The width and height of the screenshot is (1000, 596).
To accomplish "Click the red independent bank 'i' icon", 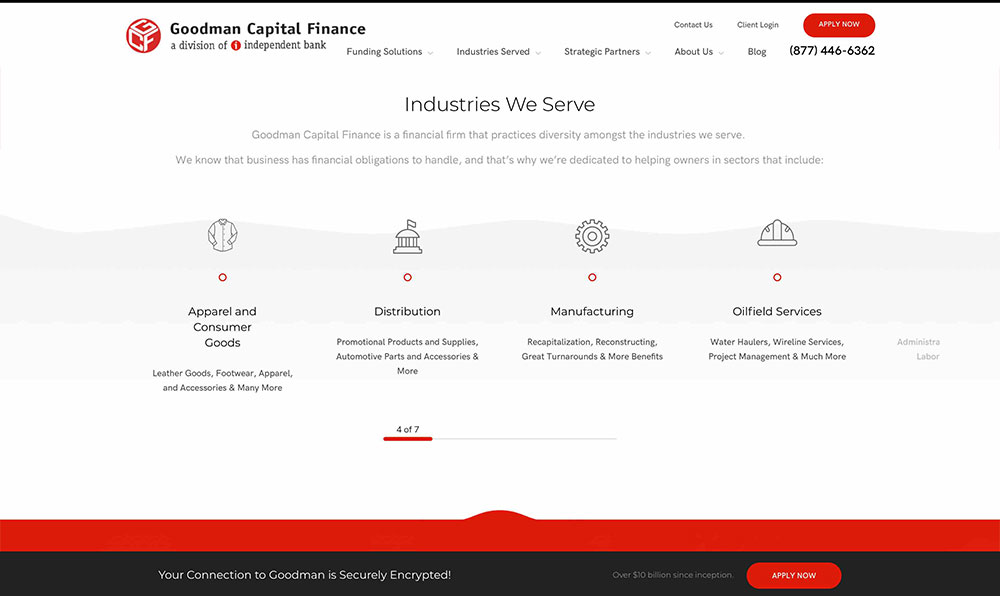I will click(235, 45).
